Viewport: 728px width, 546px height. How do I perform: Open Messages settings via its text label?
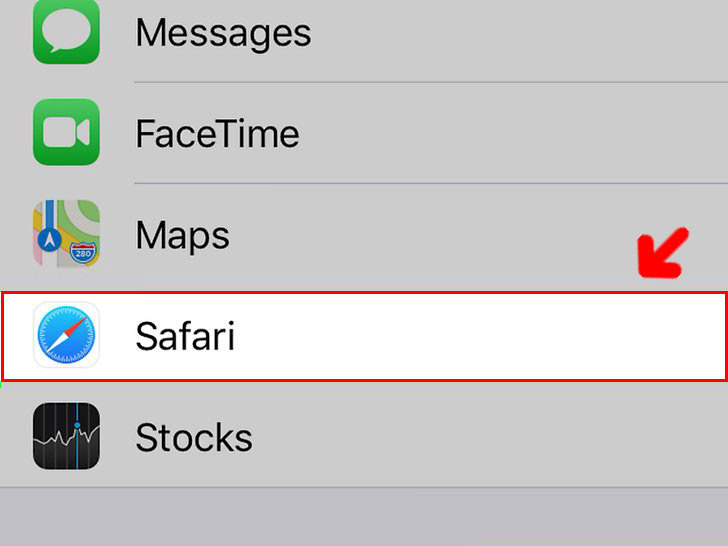(x=223, y=33)
